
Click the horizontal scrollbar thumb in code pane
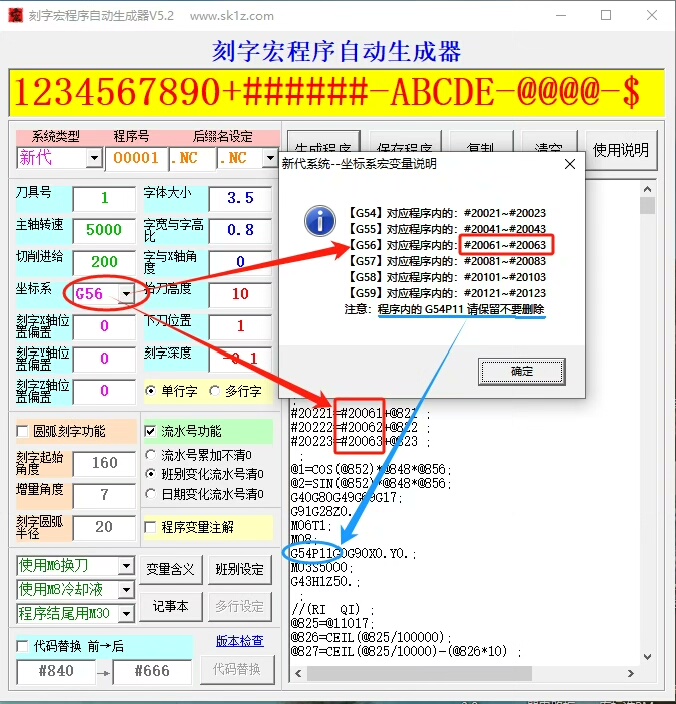point(419,673)
